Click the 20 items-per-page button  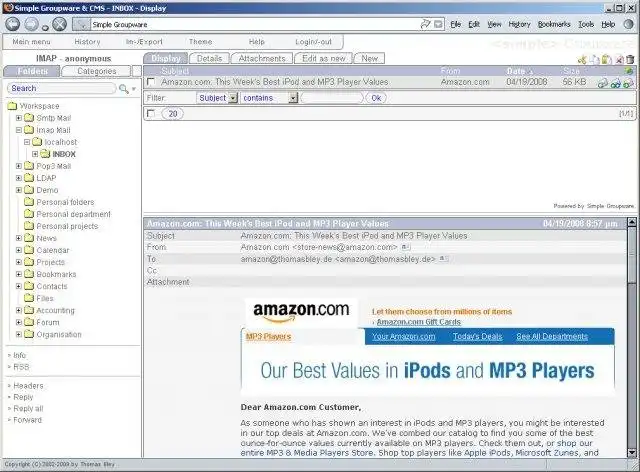[x=173, y=114]
